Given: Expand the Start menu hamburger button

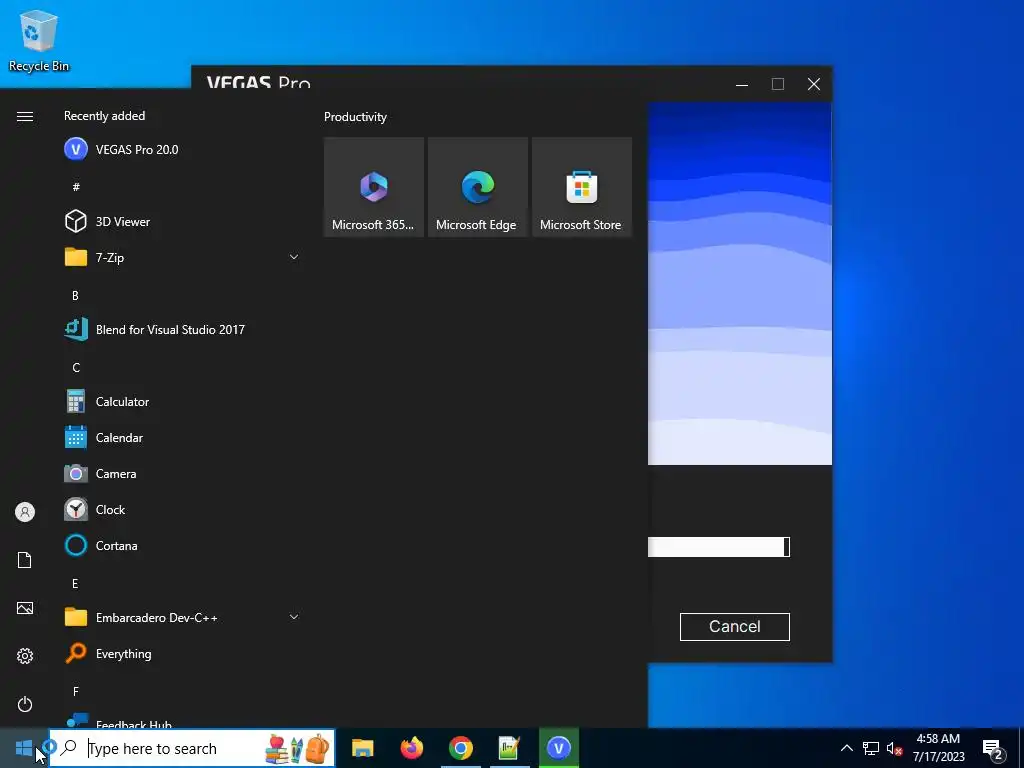Looking at the screenshot, I should 25,116.
